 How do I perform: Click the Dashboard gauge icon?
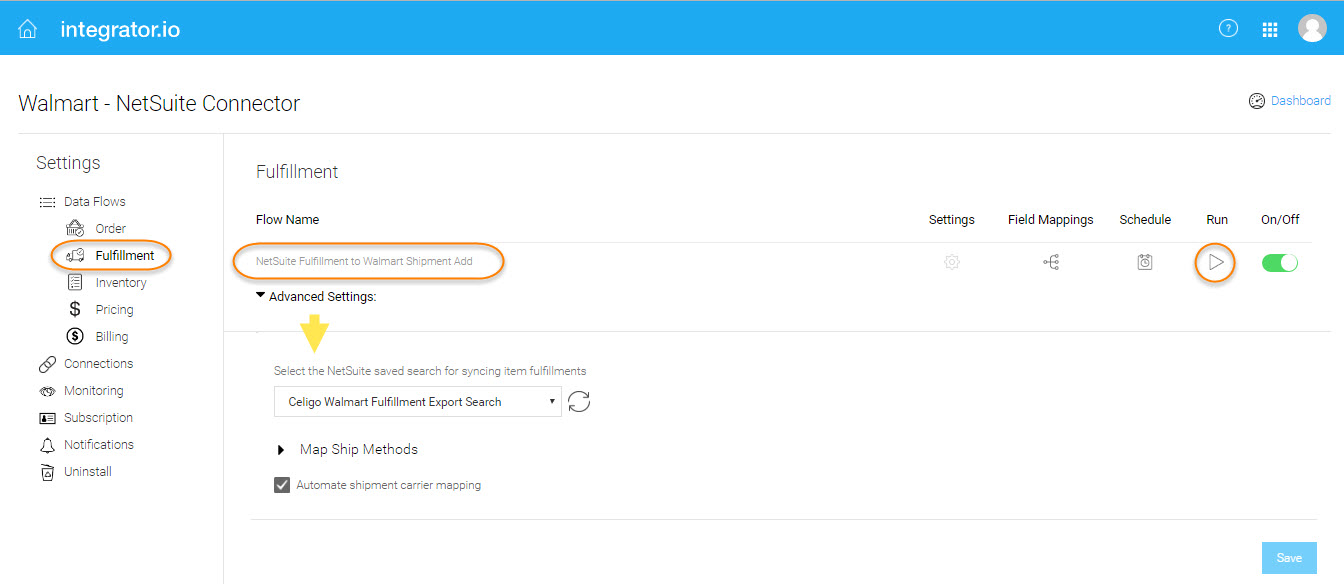pos(1257,101)
